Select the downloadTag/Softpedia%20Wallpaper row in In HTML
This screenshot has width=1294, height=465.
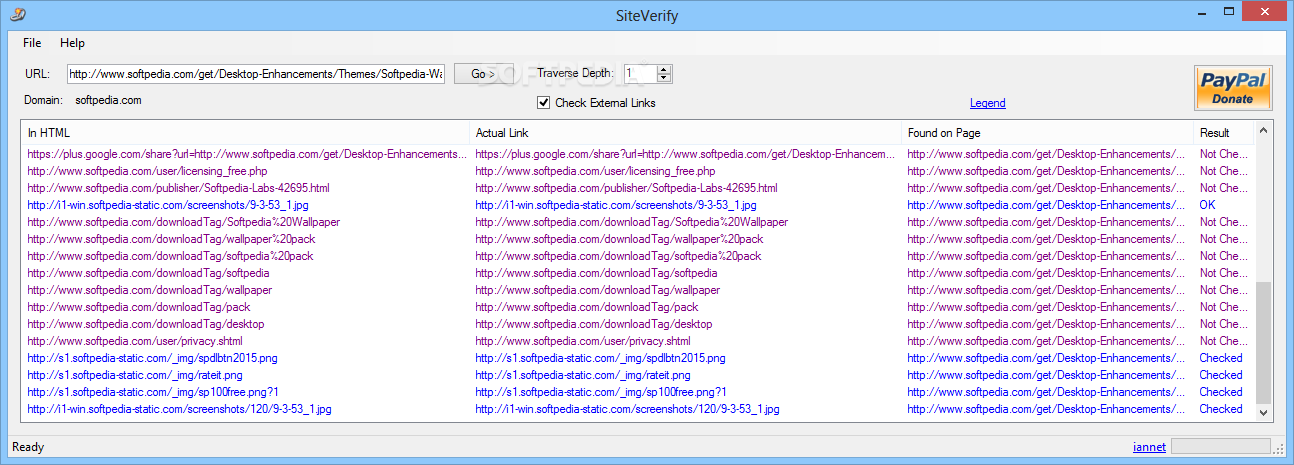click(x=183, y=222)
